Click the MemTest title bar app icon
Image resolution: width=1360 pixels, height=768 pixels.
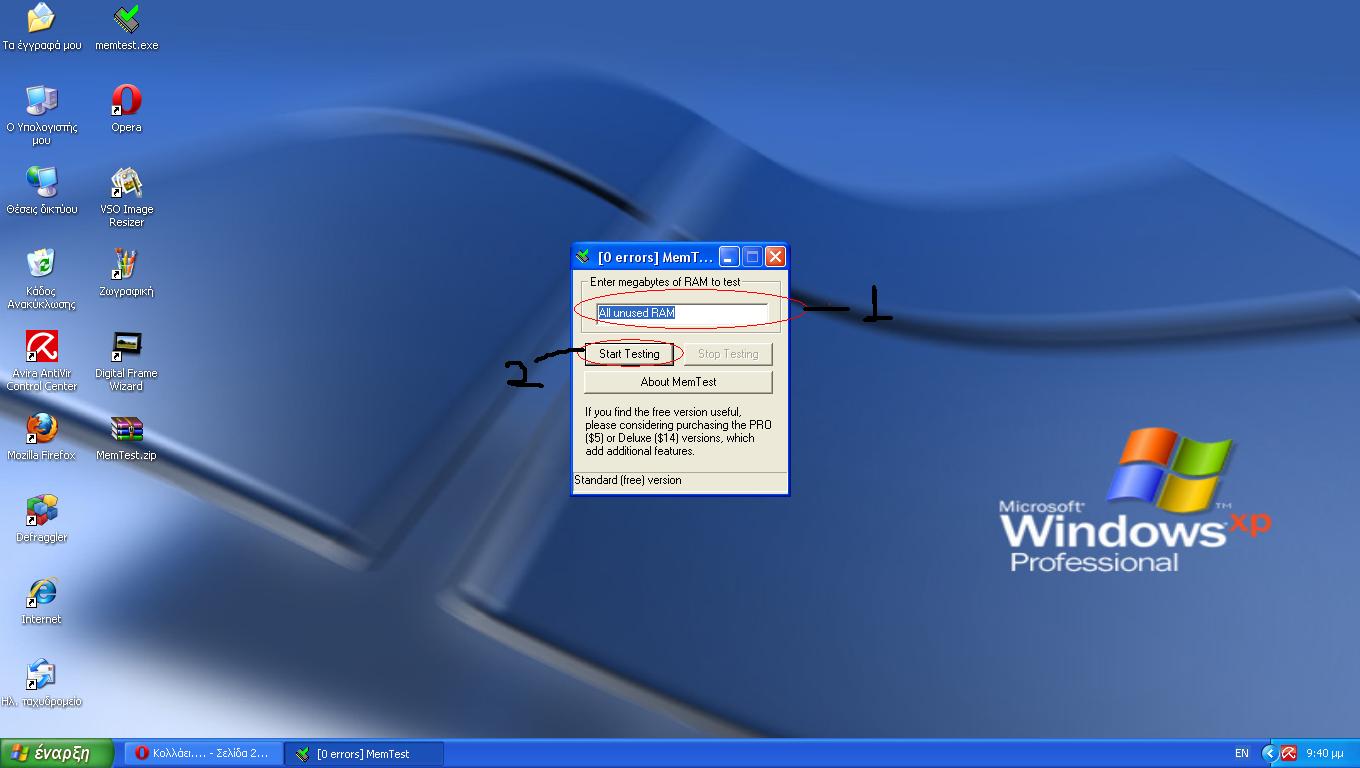click(583, 257)
